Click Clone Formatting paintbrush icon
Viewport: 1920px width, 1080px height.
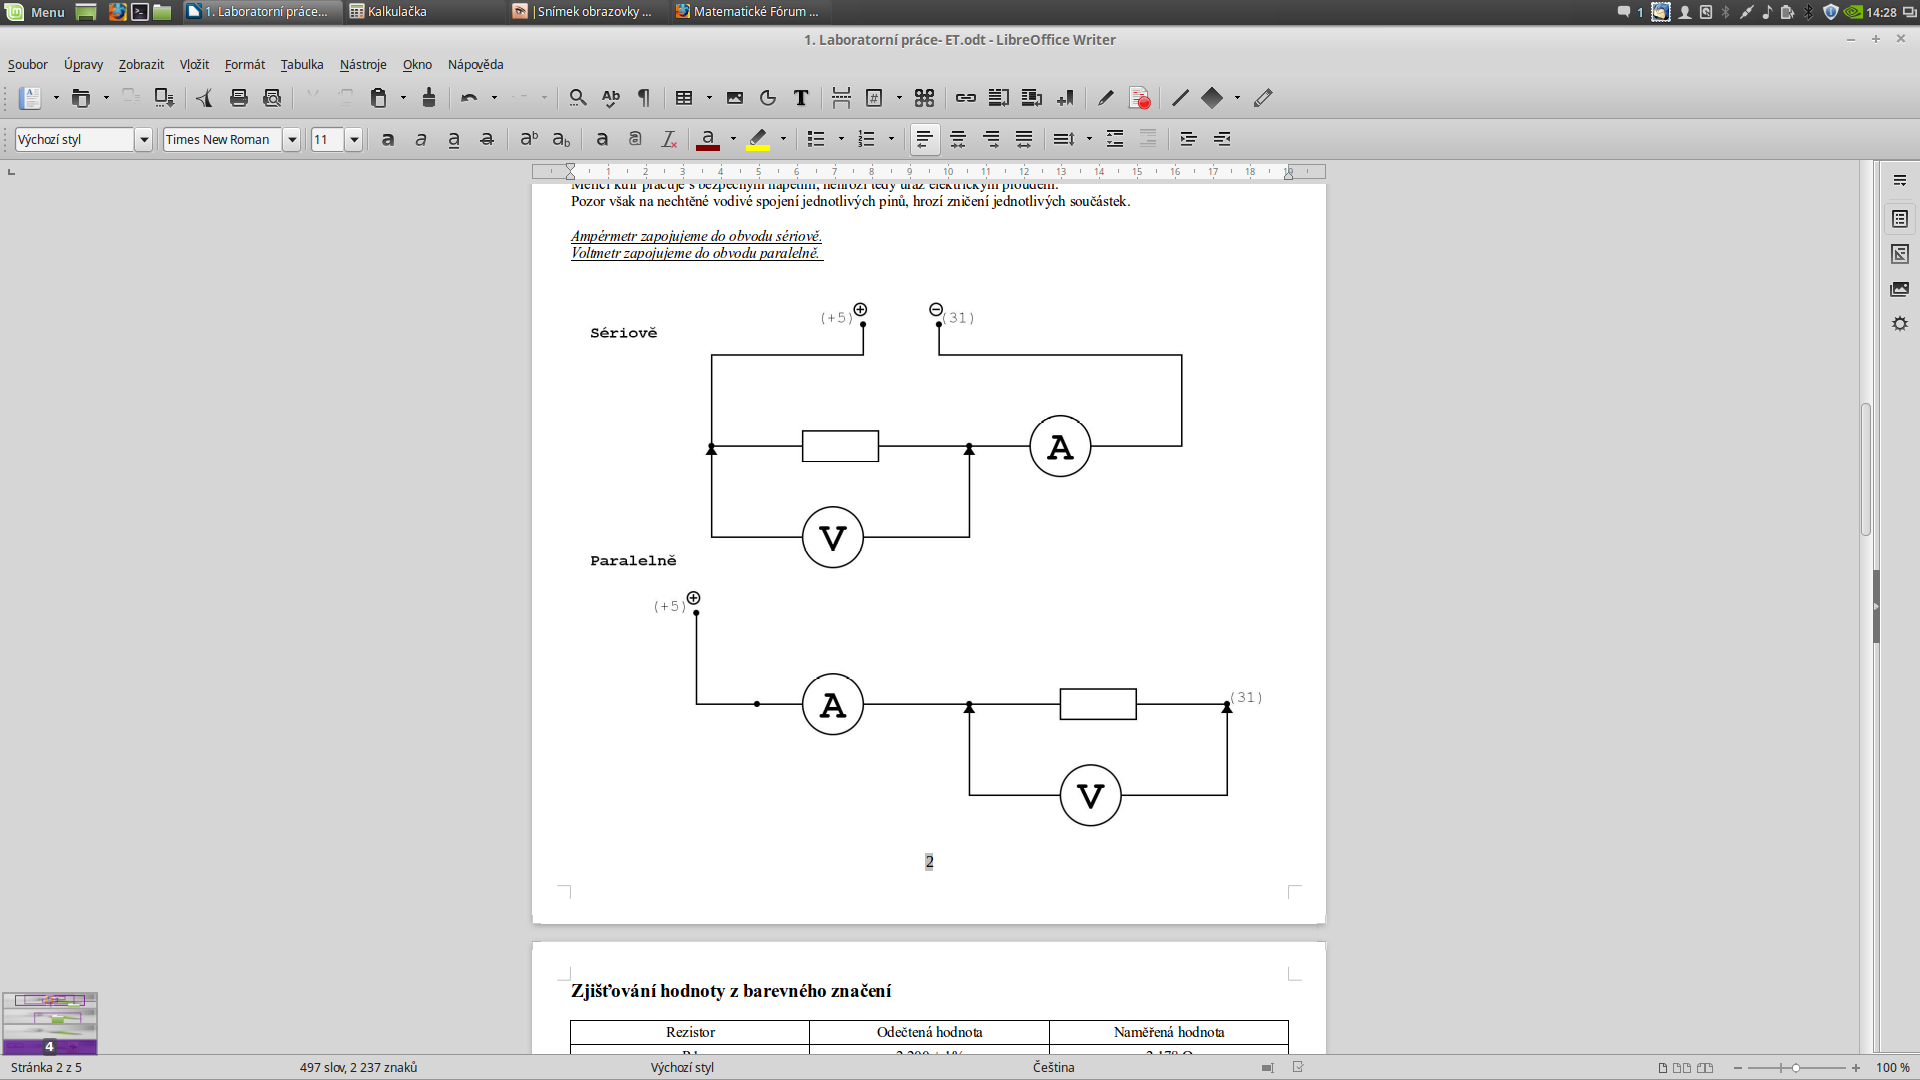click(429, 98)
